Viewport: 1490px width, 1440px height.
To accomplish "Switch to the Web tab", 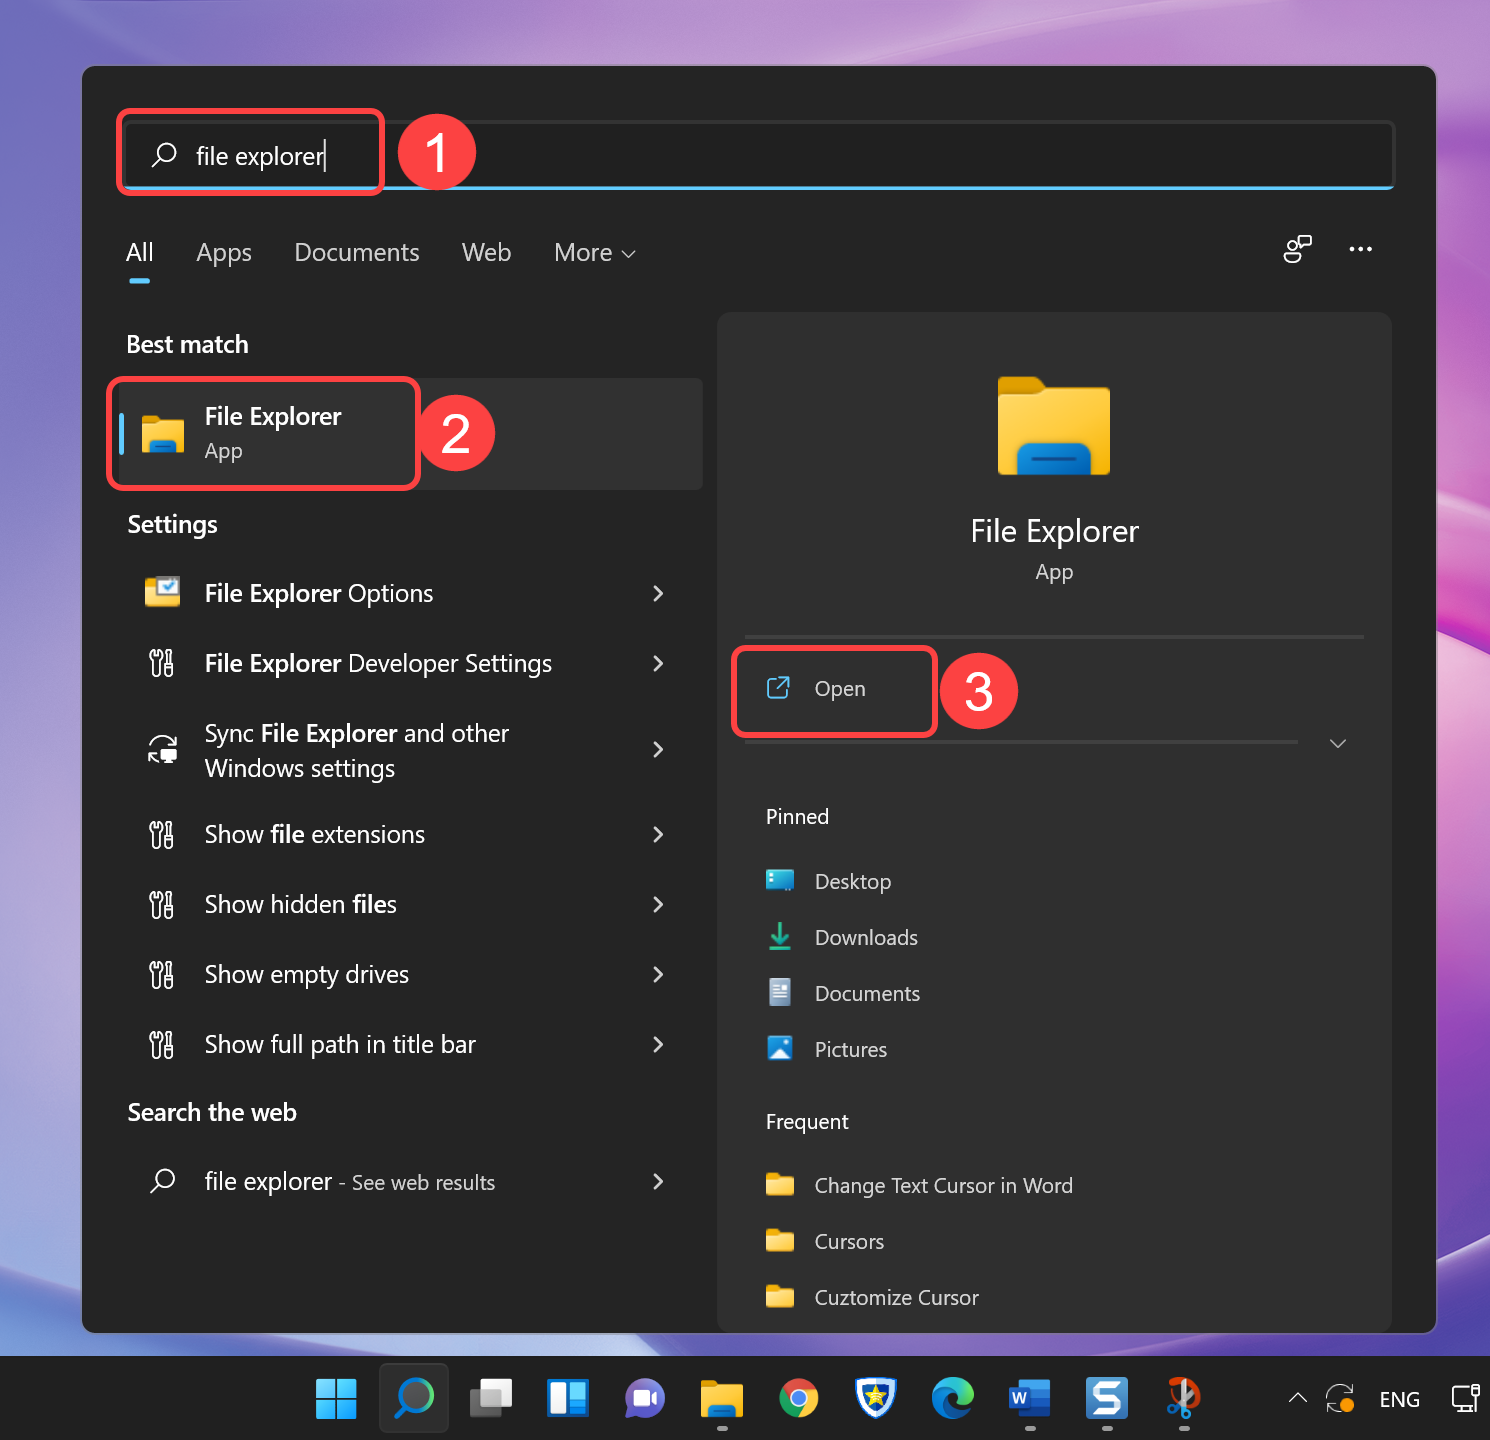I will (486, 253).
